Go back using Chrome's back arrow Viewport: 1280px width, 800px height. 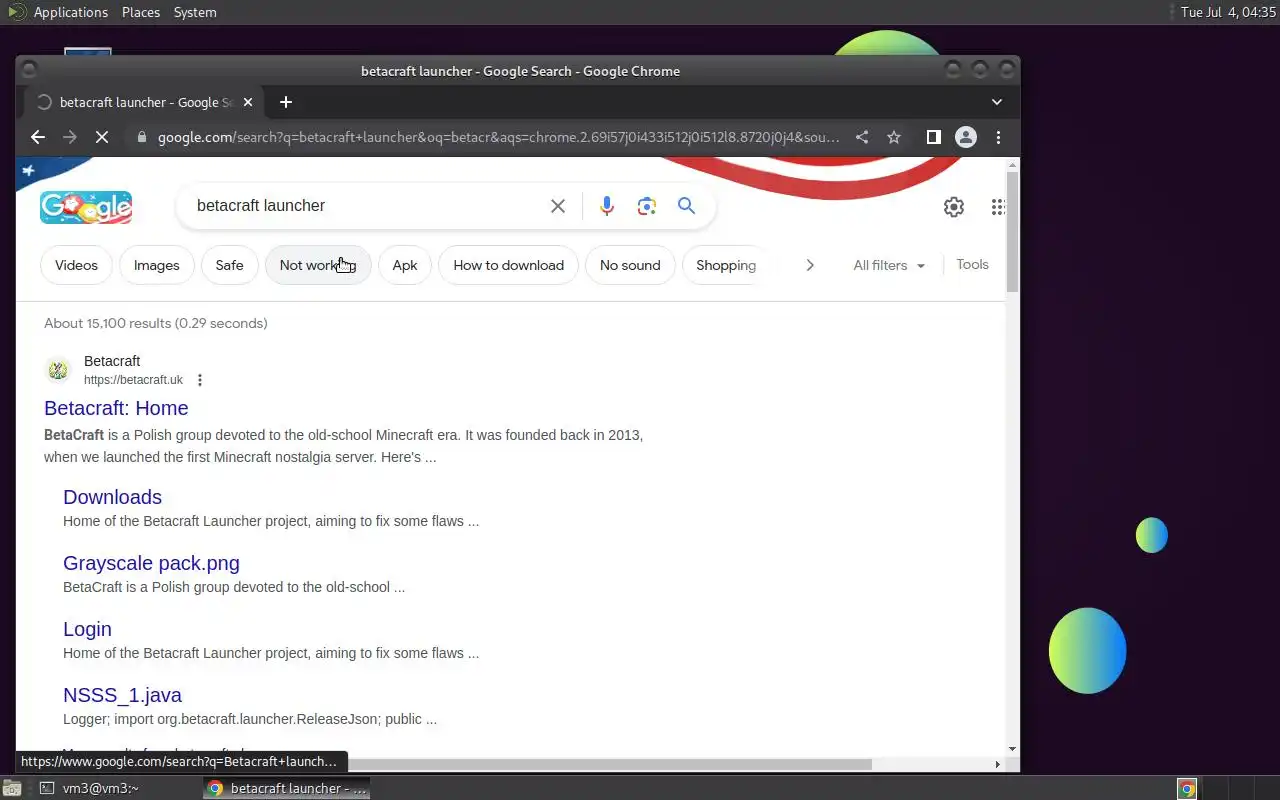point(38,137)
